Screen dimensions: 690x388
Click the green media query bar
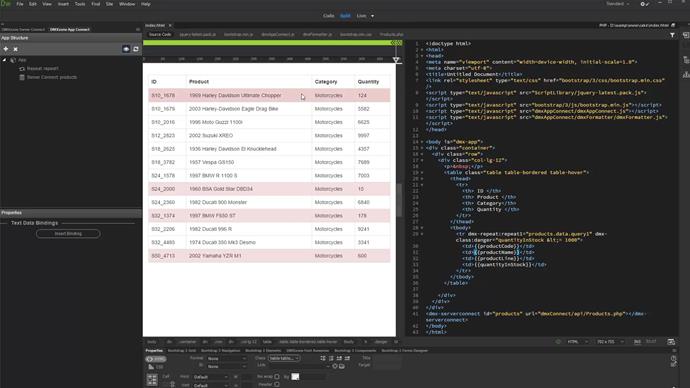268,43
